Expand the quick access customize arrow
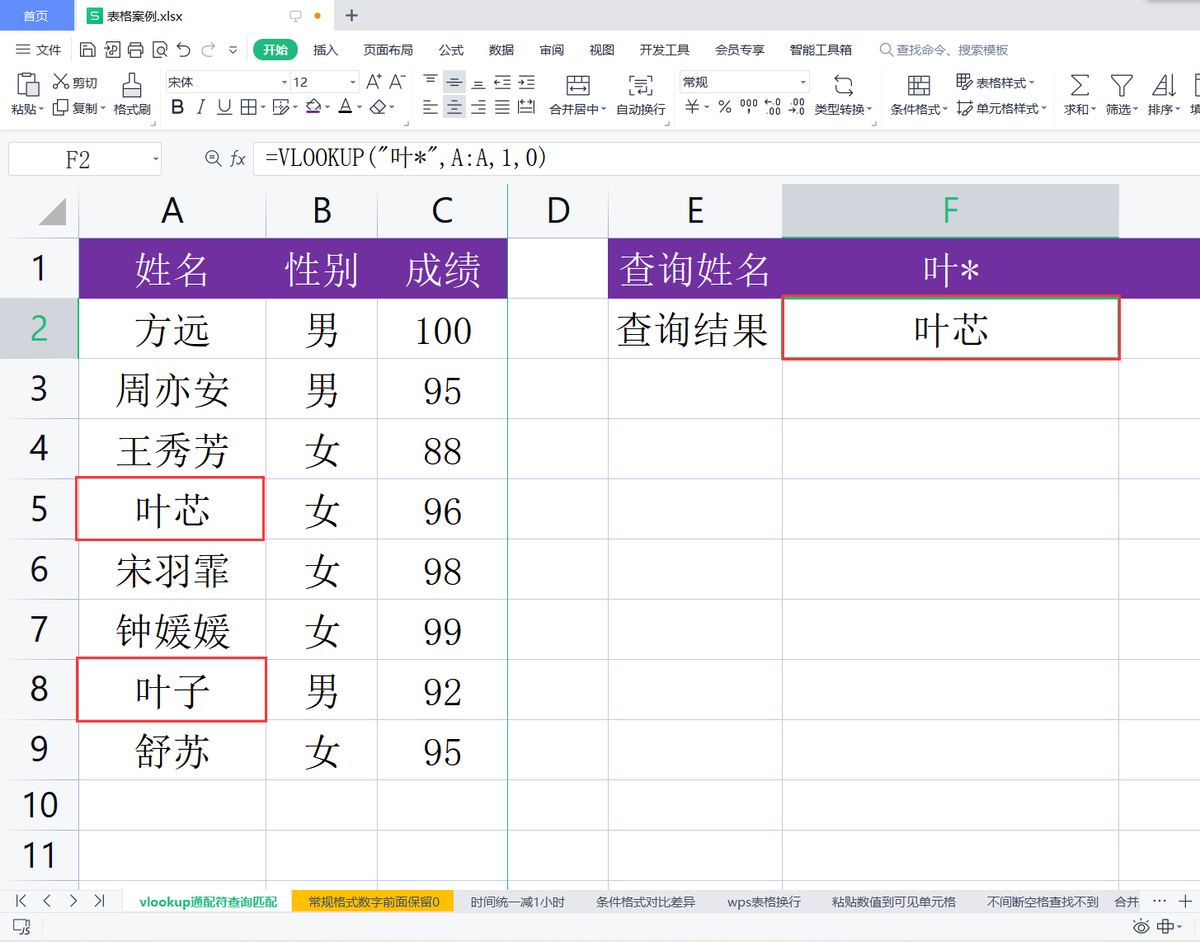Viewport: 1200px width, 942px height. tap(233, 49)
